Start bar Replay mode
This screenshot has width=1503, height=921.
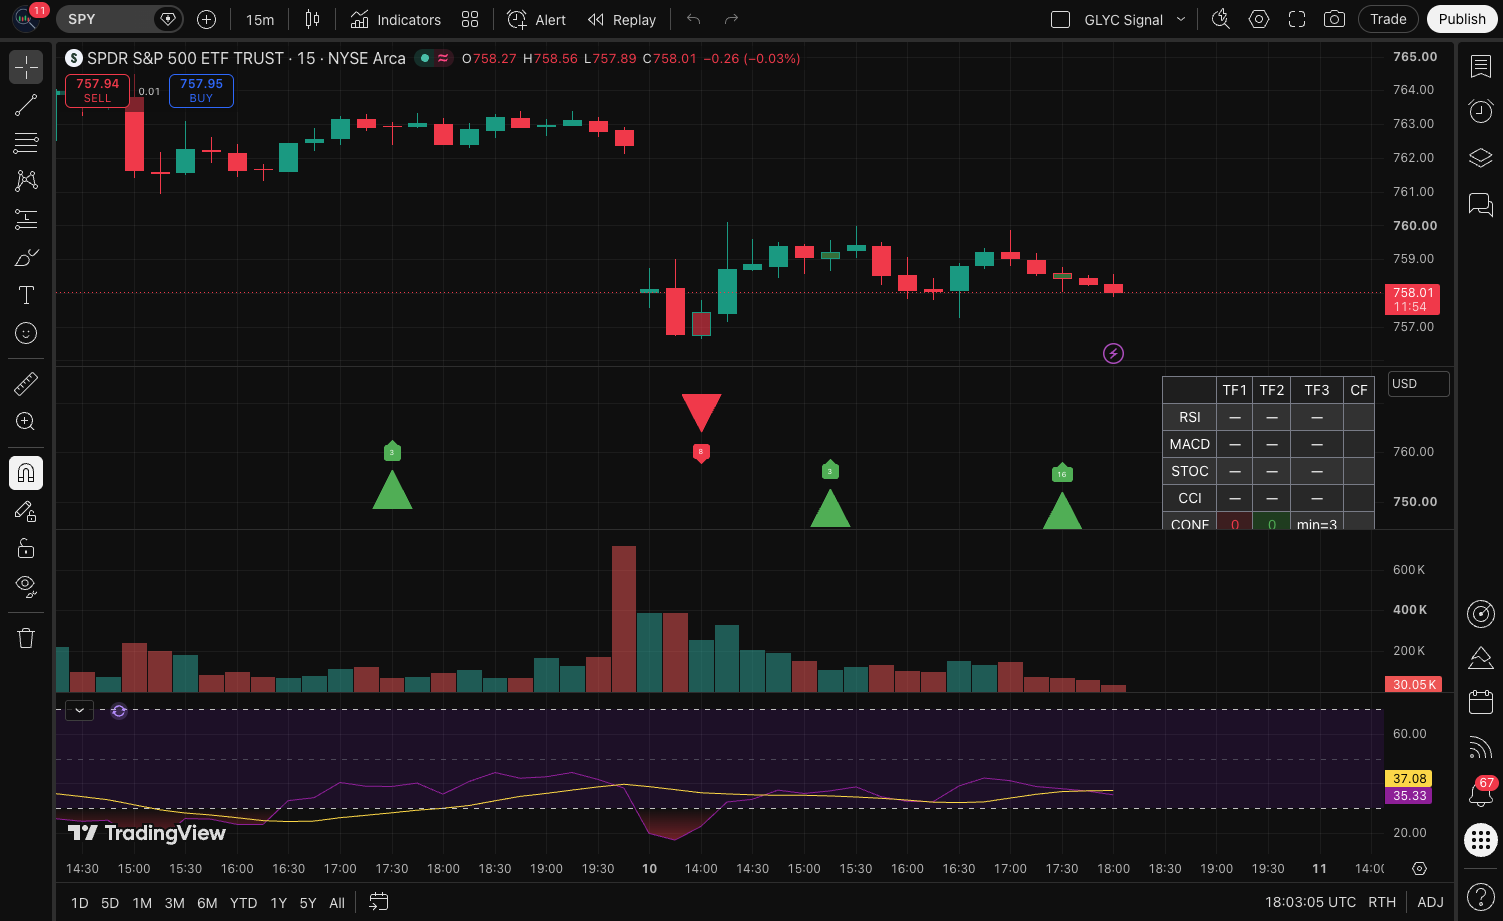pyautogui.click(x=621, y=19)
